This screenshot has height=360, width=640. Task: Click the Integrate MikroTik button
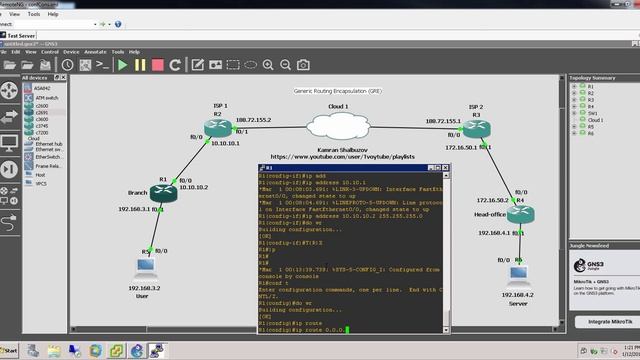point(609,322)
